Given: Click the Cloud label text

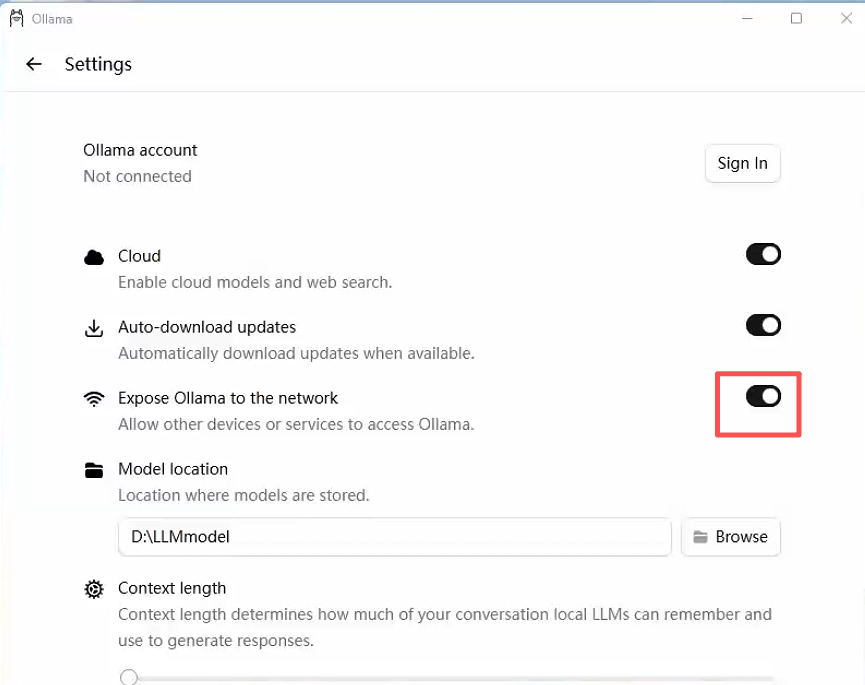Looking at the screenshot, I should point(140,256).
